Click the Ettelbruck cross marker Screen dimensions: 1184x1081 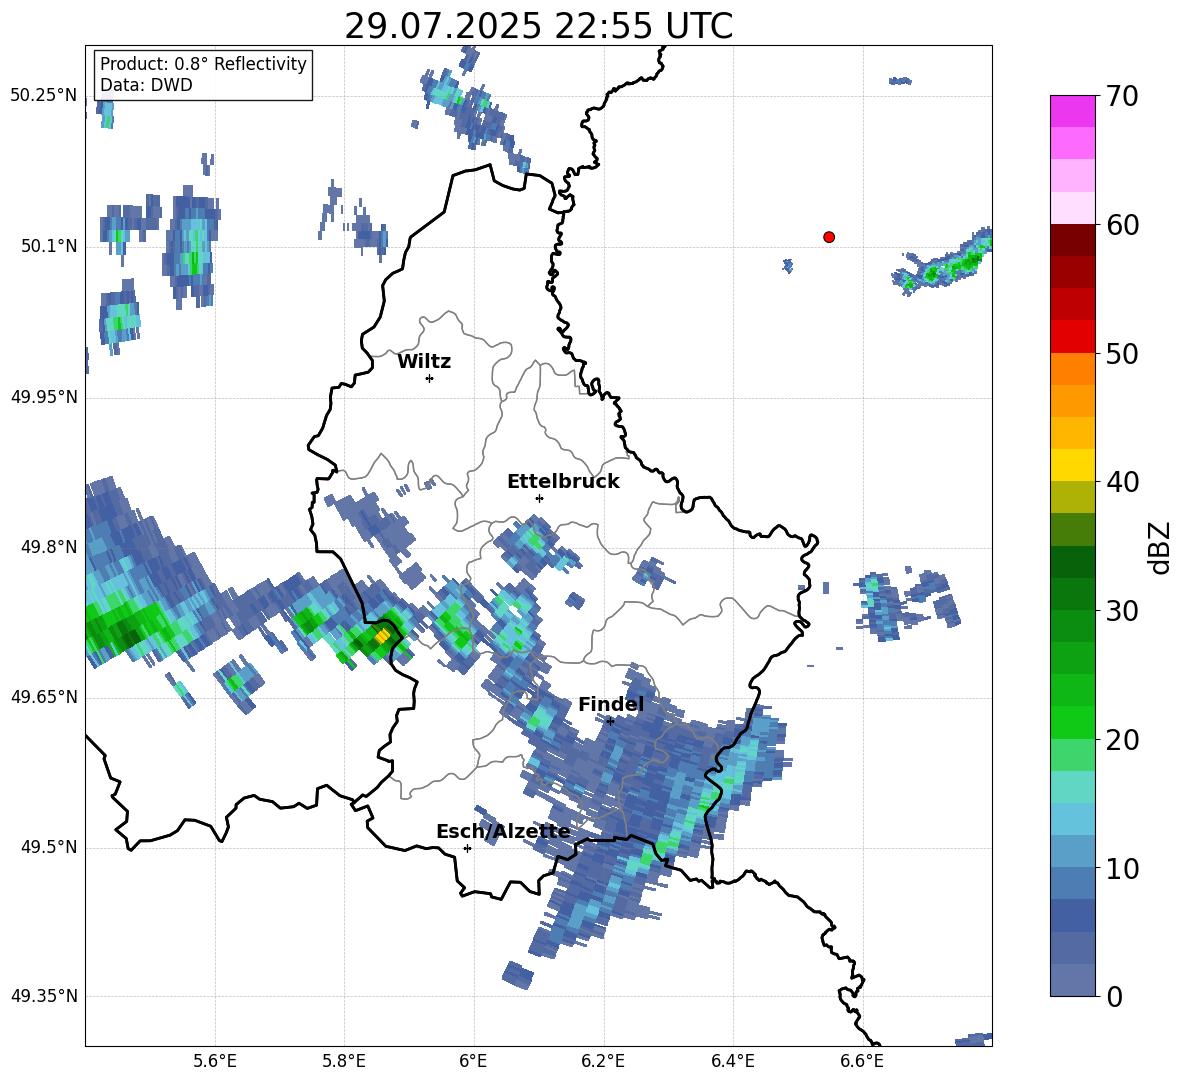[x=539, y=498]
